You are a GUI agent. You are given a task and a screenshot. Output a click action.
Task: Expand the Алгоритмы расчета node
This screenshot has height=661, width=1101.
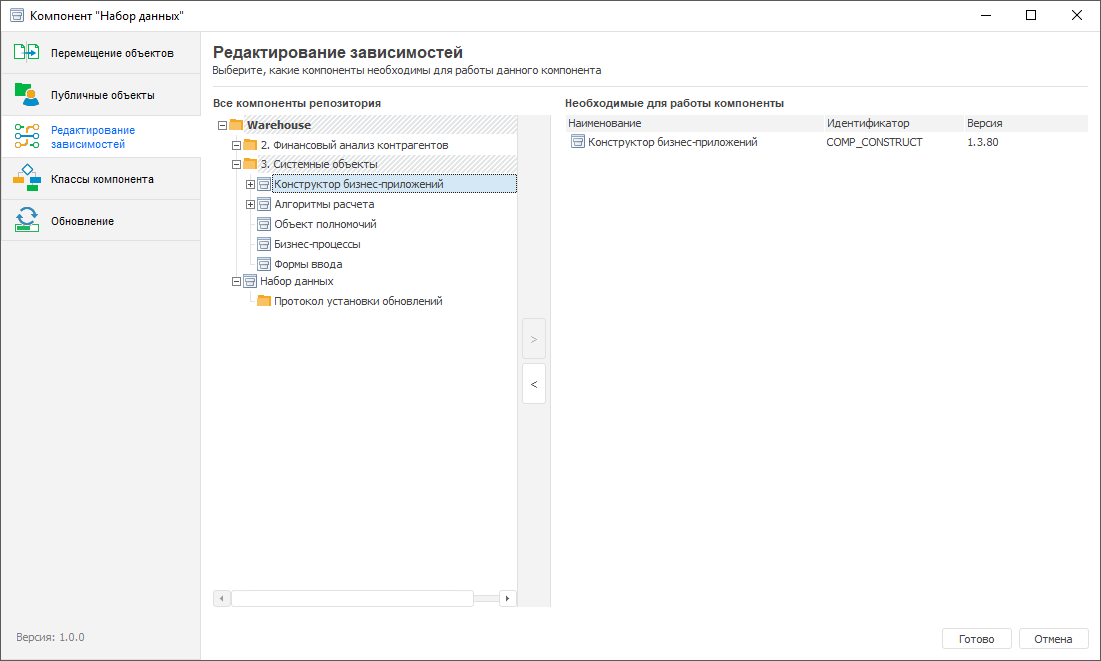tap(251, 205)
